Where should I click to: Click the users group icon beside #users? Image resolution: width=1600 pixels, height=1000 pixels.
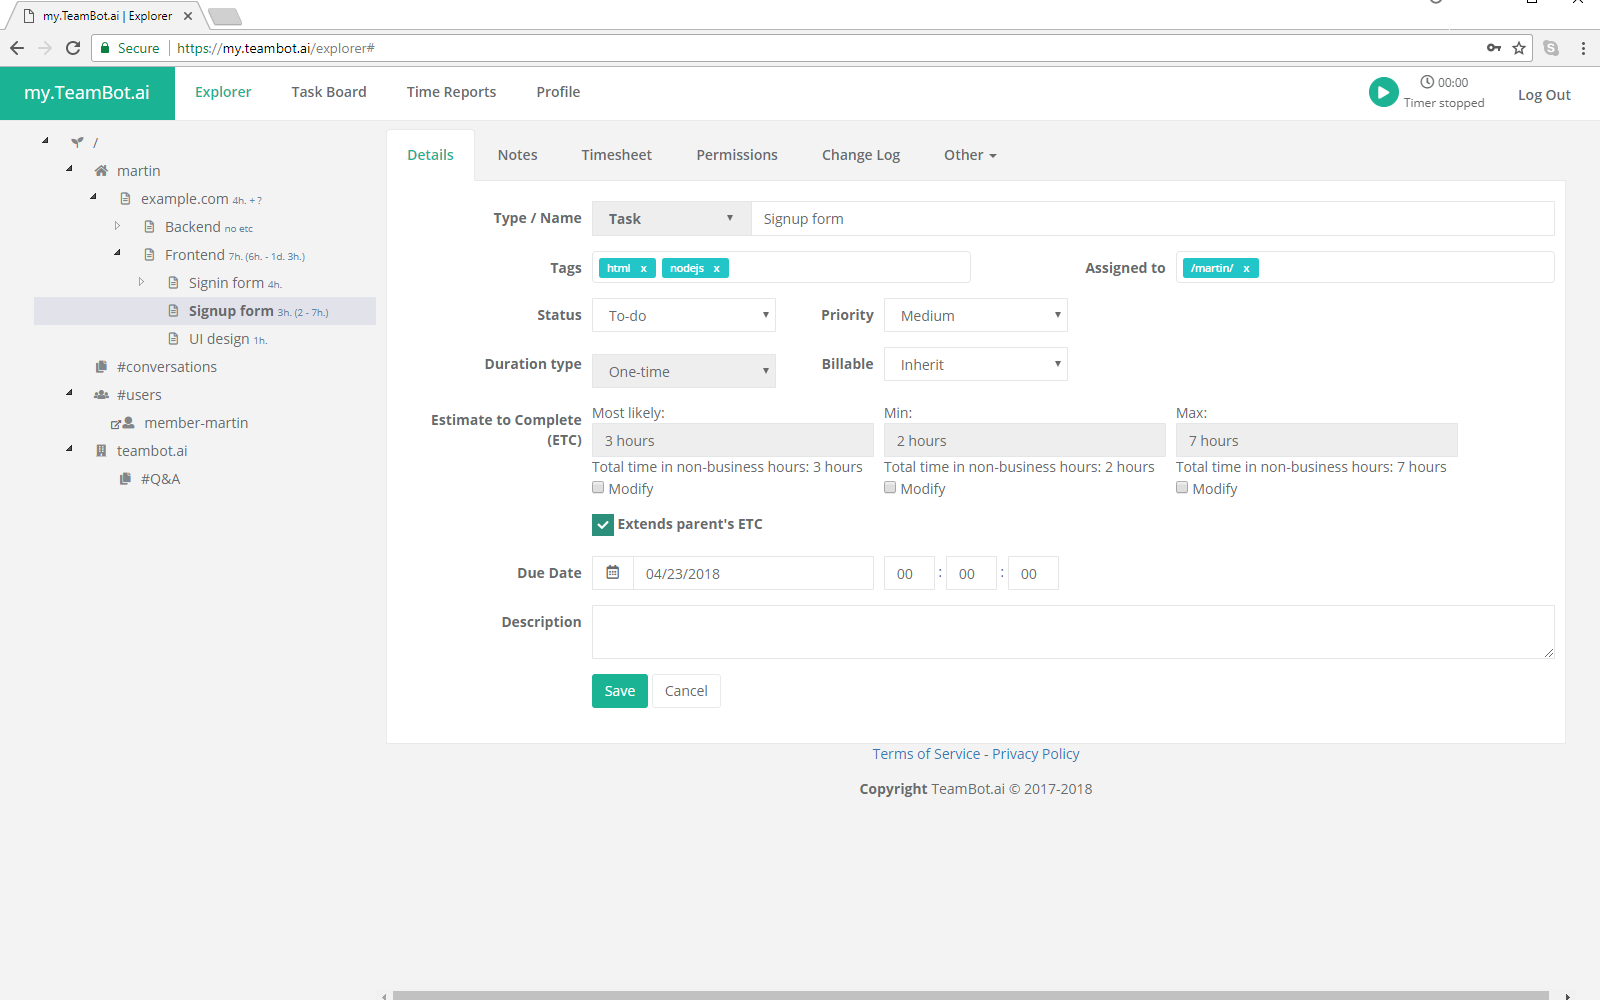point(101,395)
